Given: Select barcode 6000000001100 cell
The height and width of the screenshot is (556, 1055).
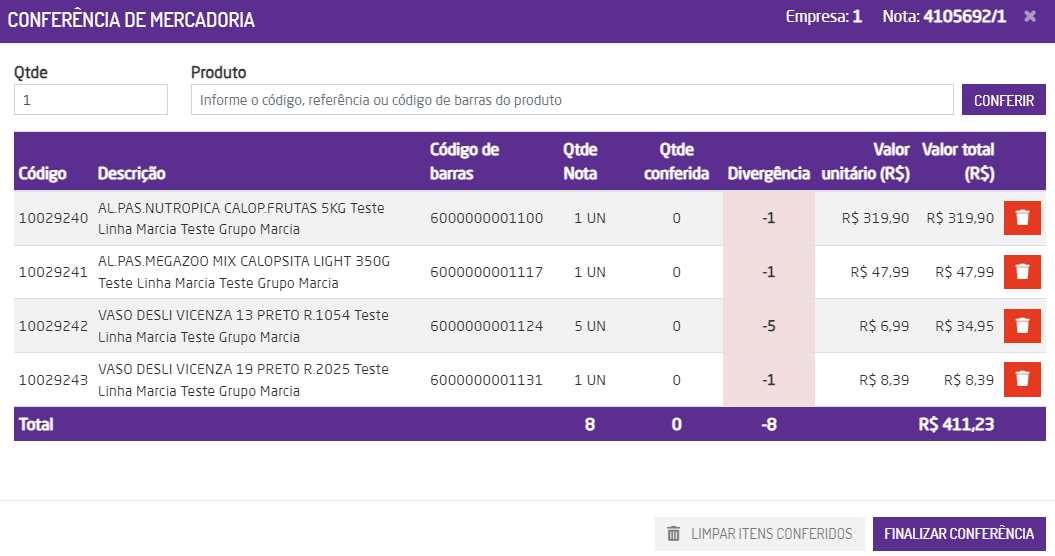Looking at the screenshot, I should coord(487,218).
